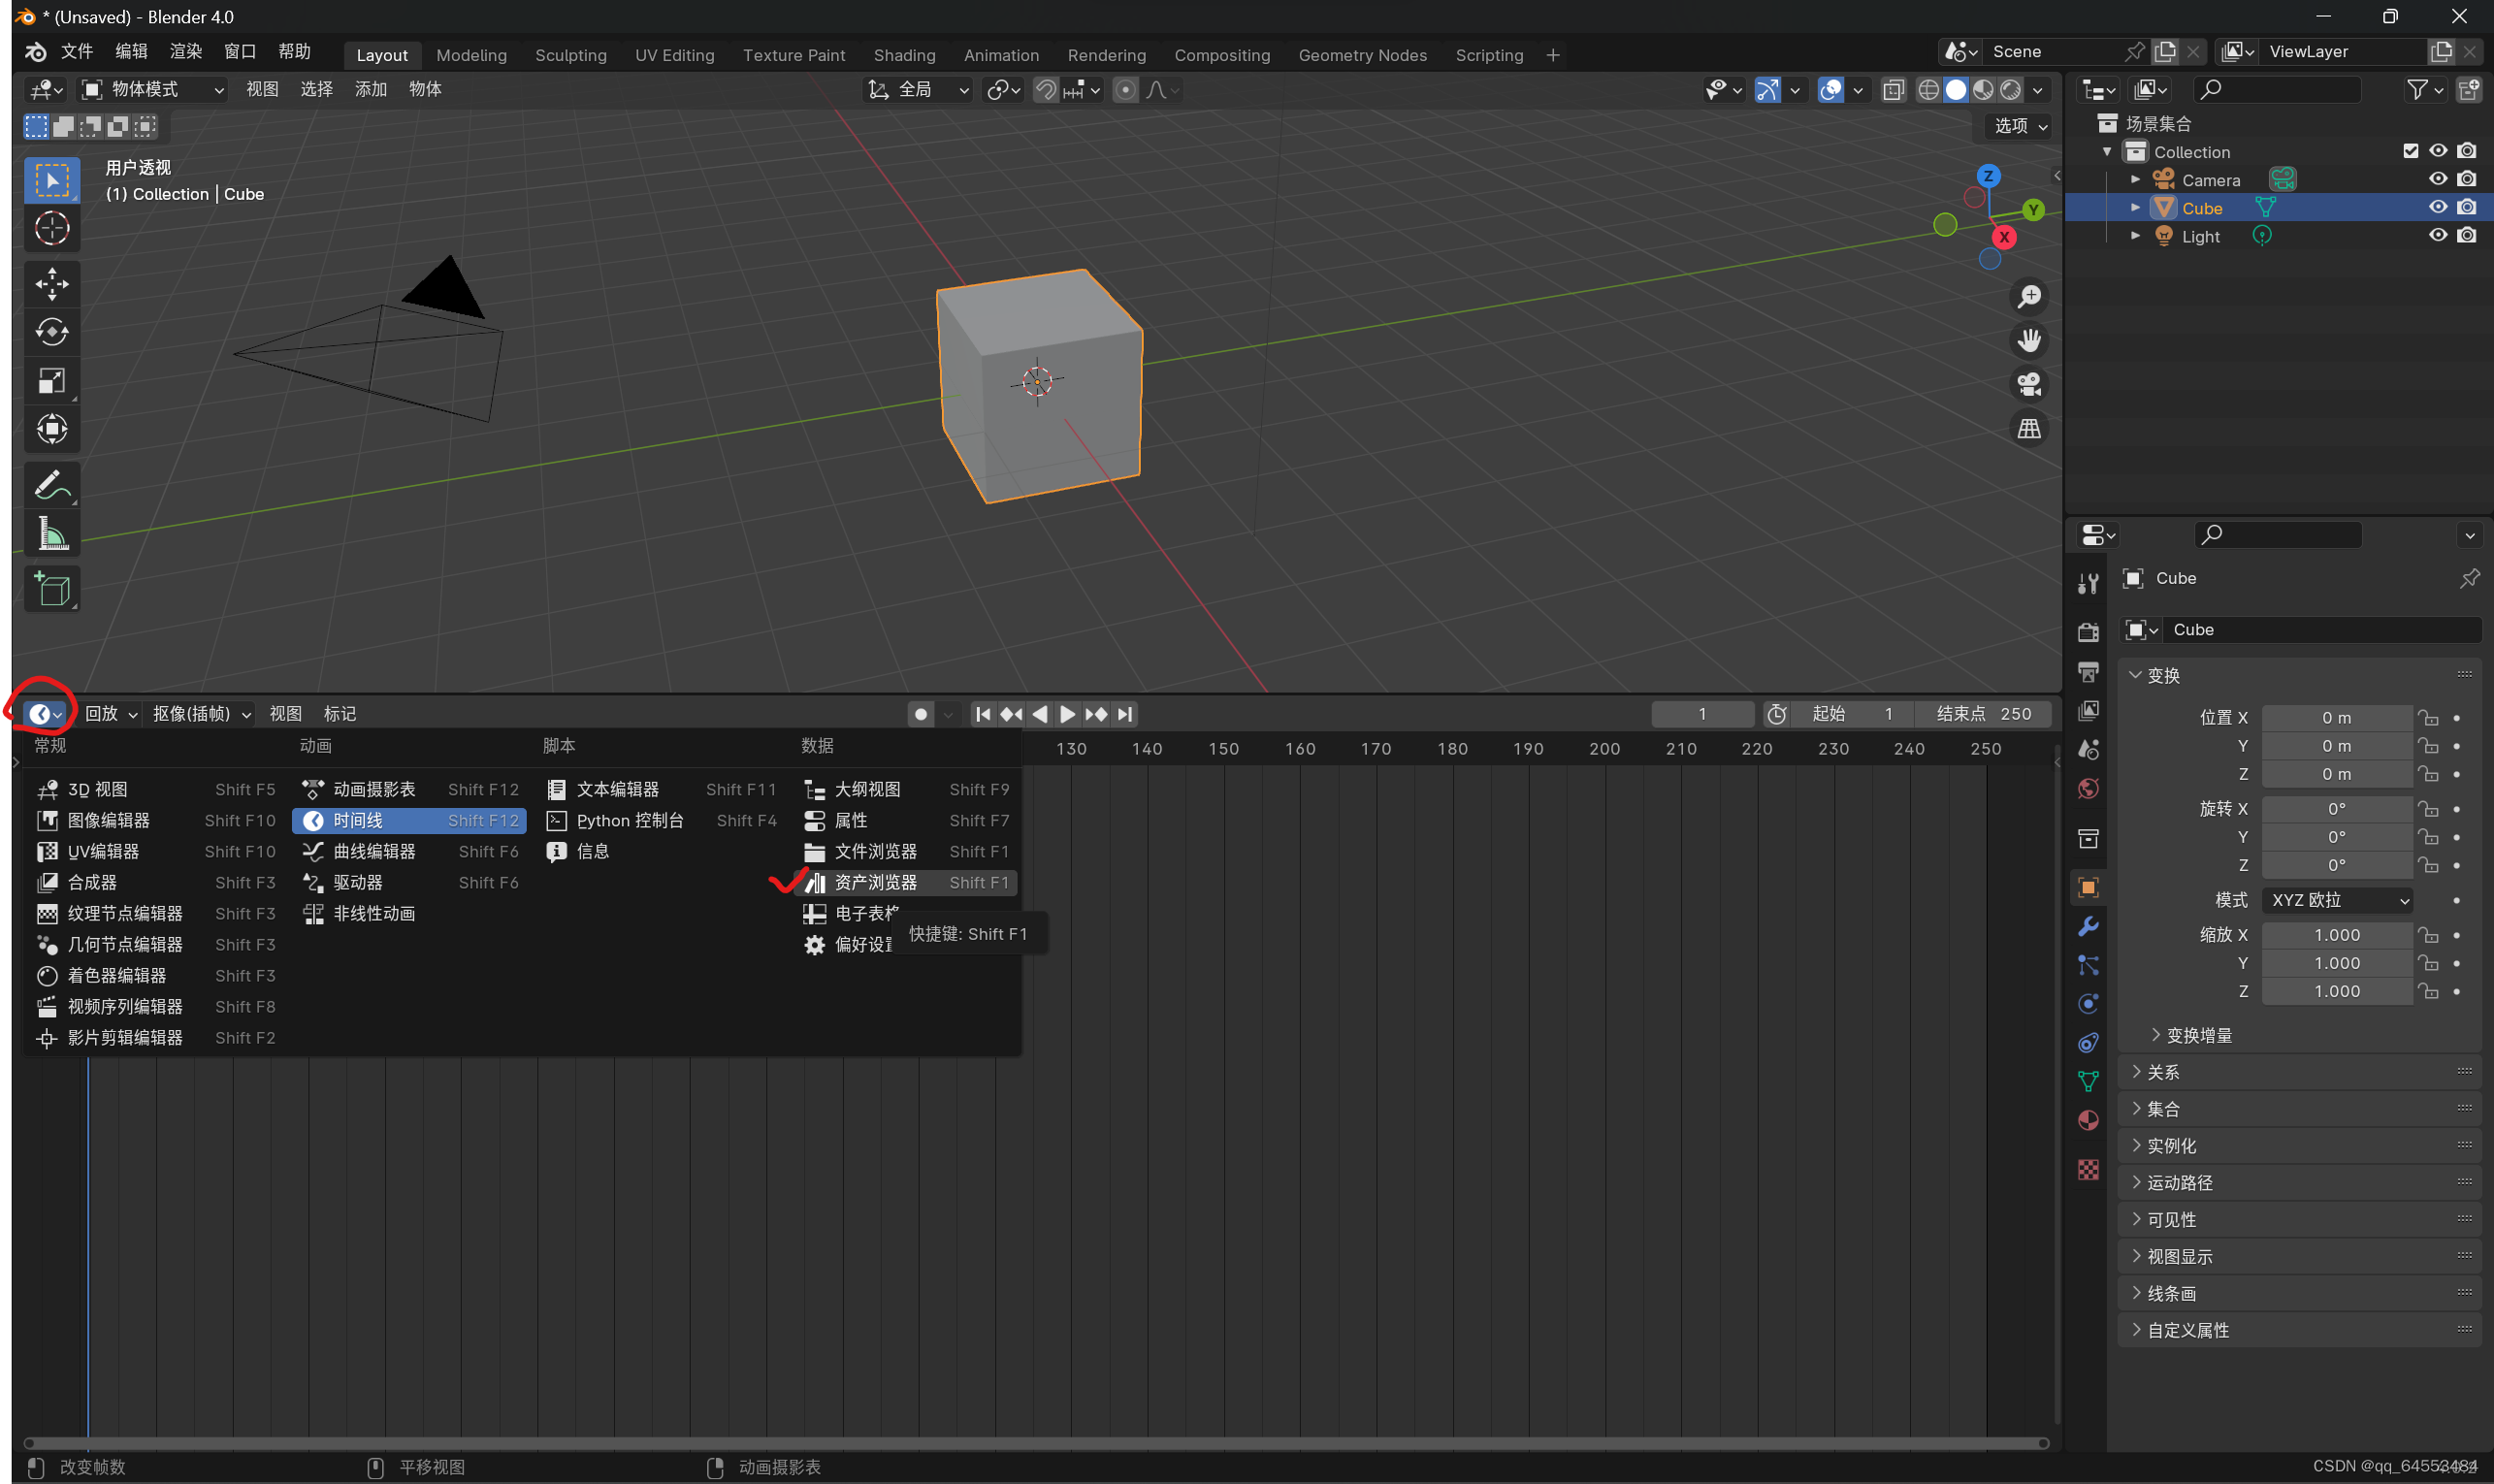This screenshot has width=2494, height=1484.
Task: Select the Move tool in the left toolbar
Action: coord(51,284)
